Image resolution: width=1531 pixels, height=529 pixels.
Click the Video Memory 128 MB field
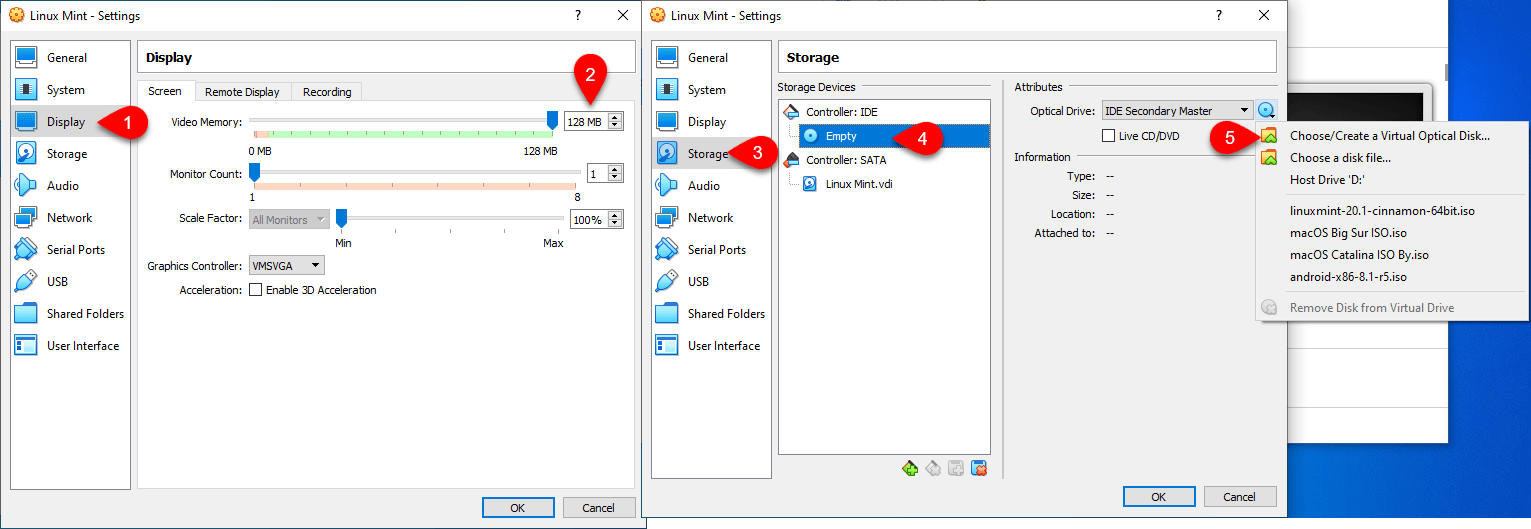[586, 122]
